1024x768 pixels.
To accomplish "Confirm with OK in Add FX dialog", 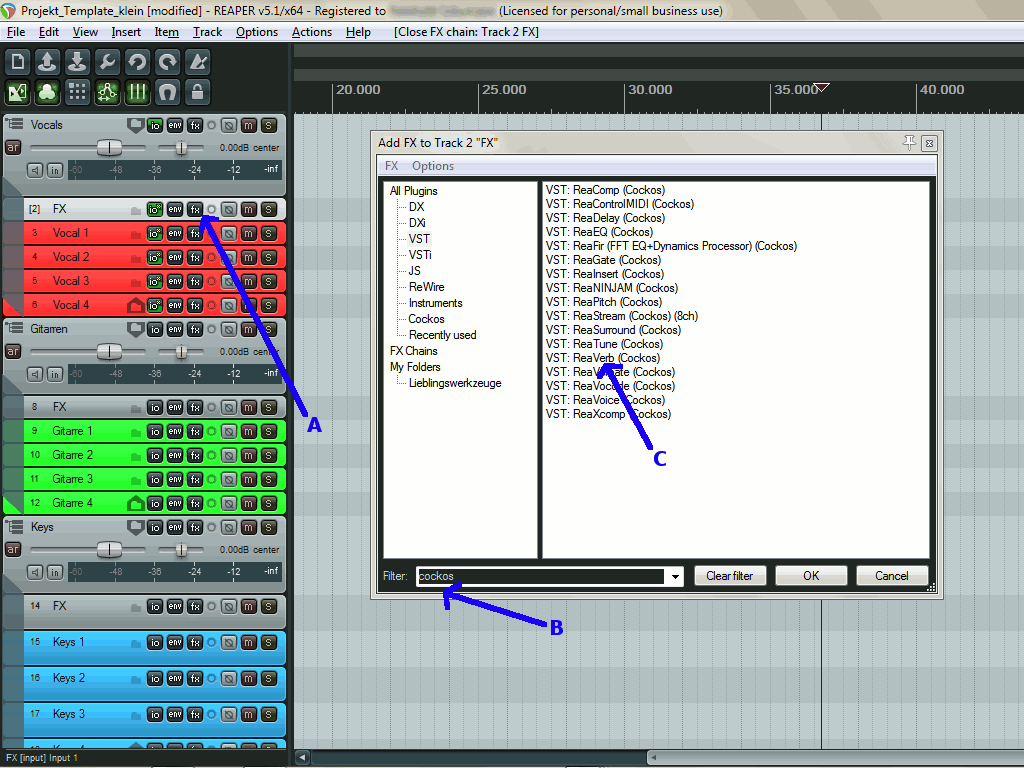I will 811,576.
